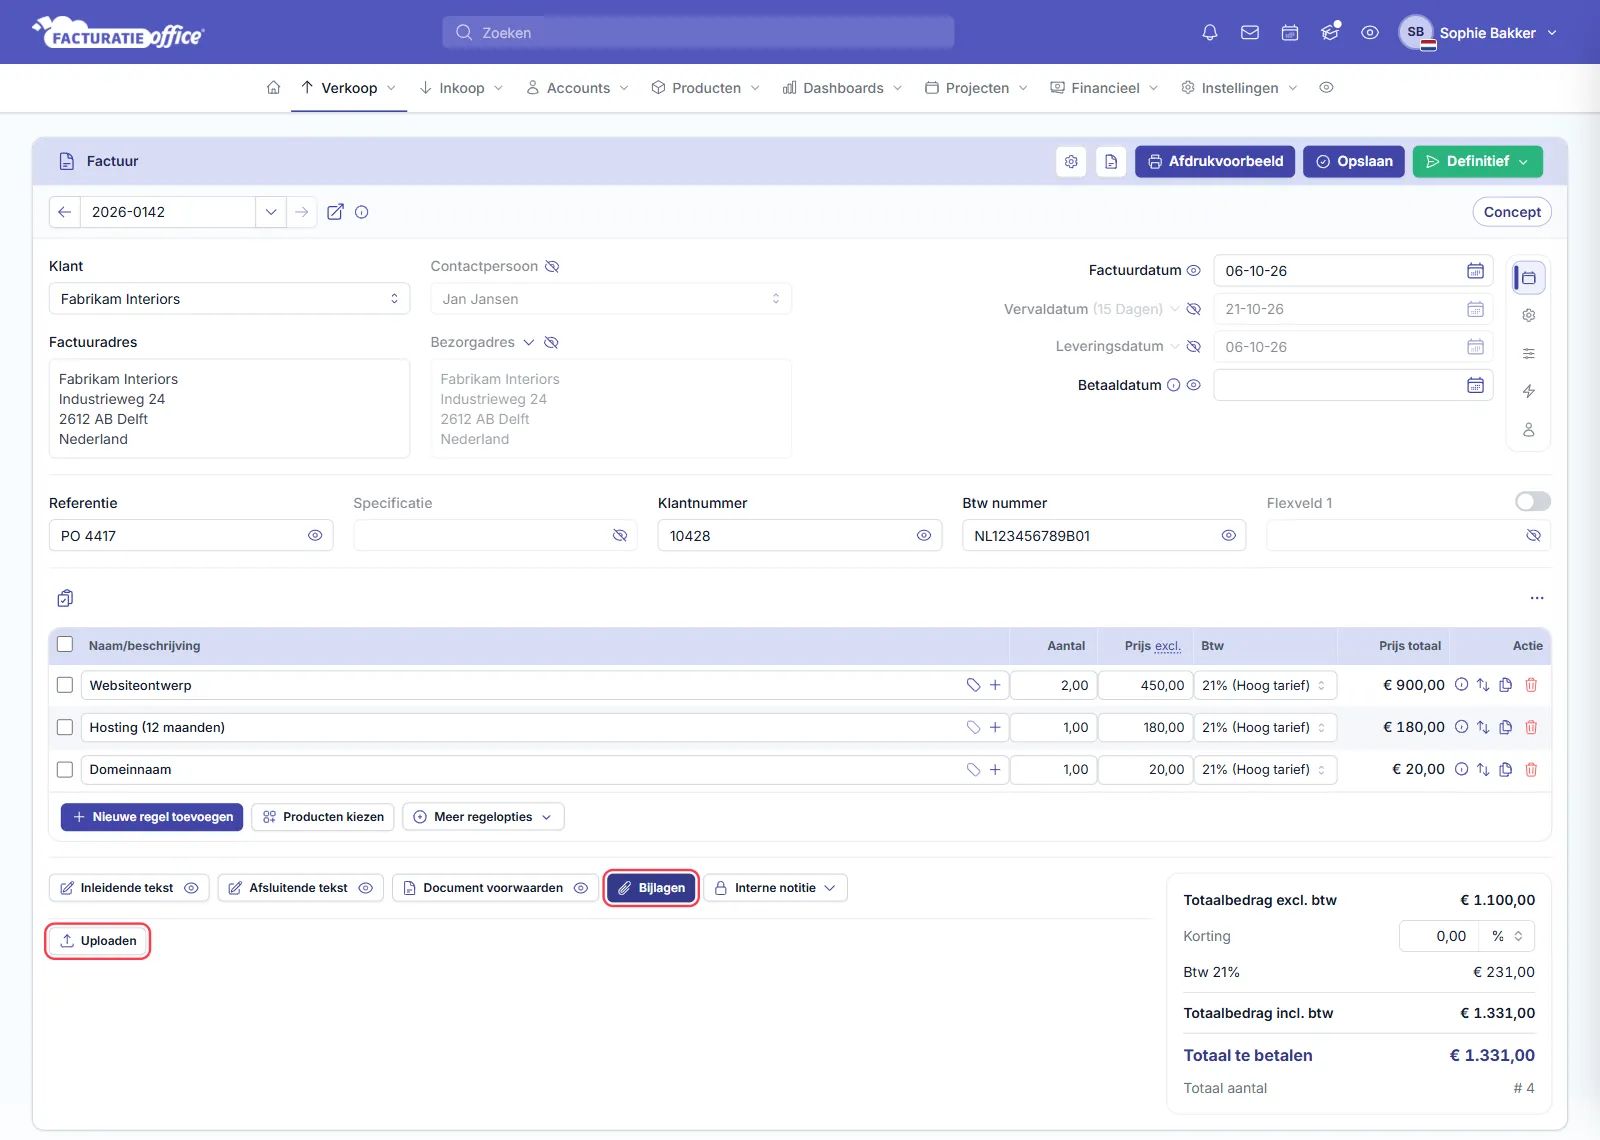The image size is (1600, 1140).
Task: Open the Klant dropdown Fabrikam Interiors
Action: click(x=229, y=299)
